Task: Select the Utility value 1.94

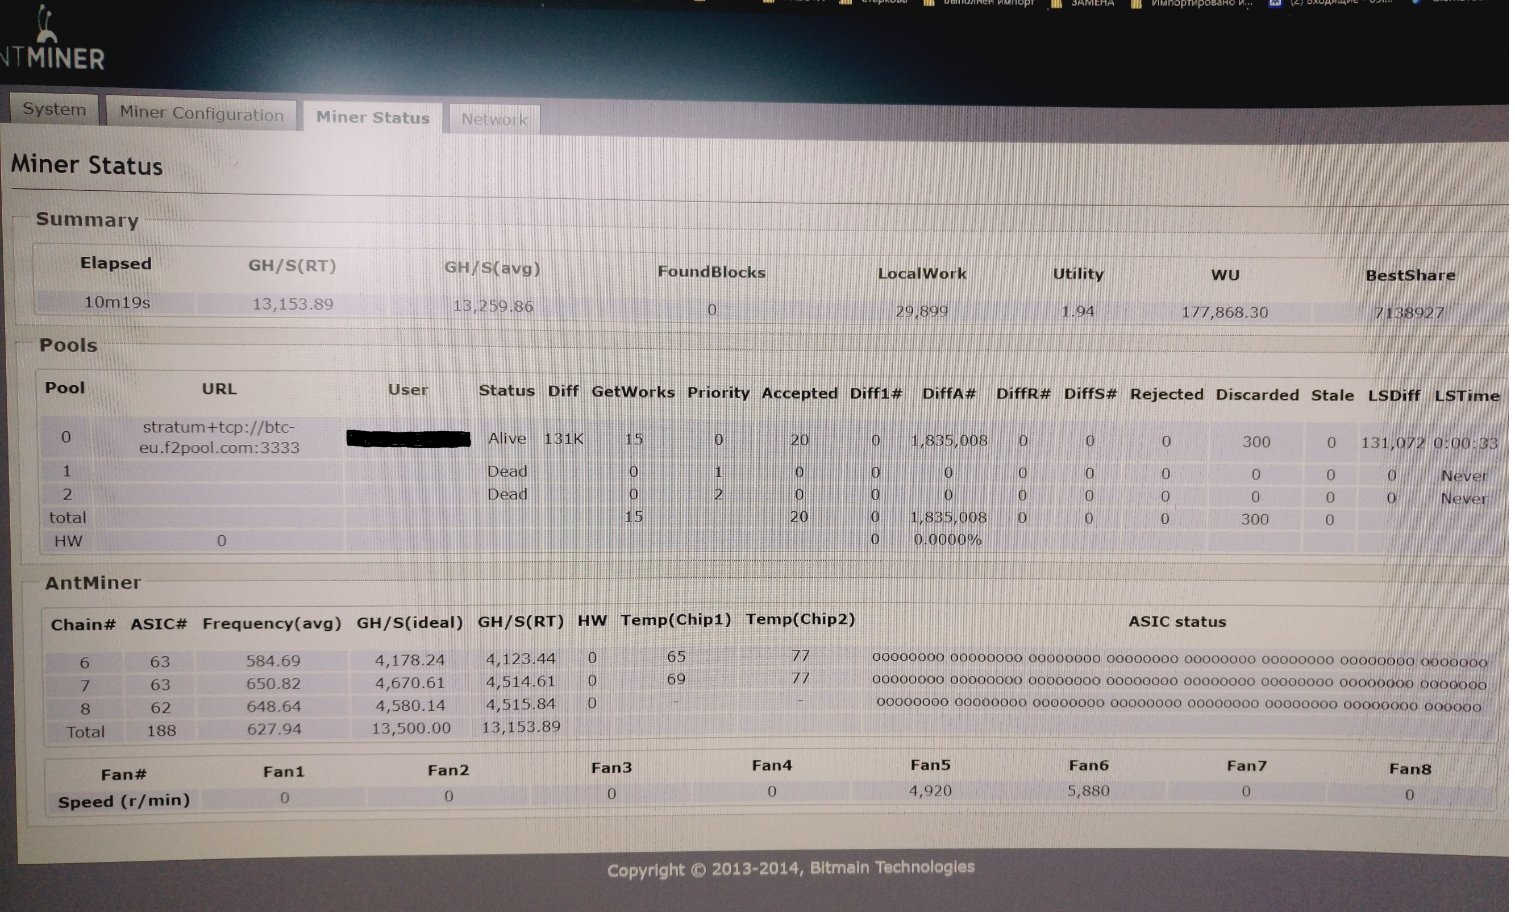Action: pyautogui.click(x=1078, y=311)
